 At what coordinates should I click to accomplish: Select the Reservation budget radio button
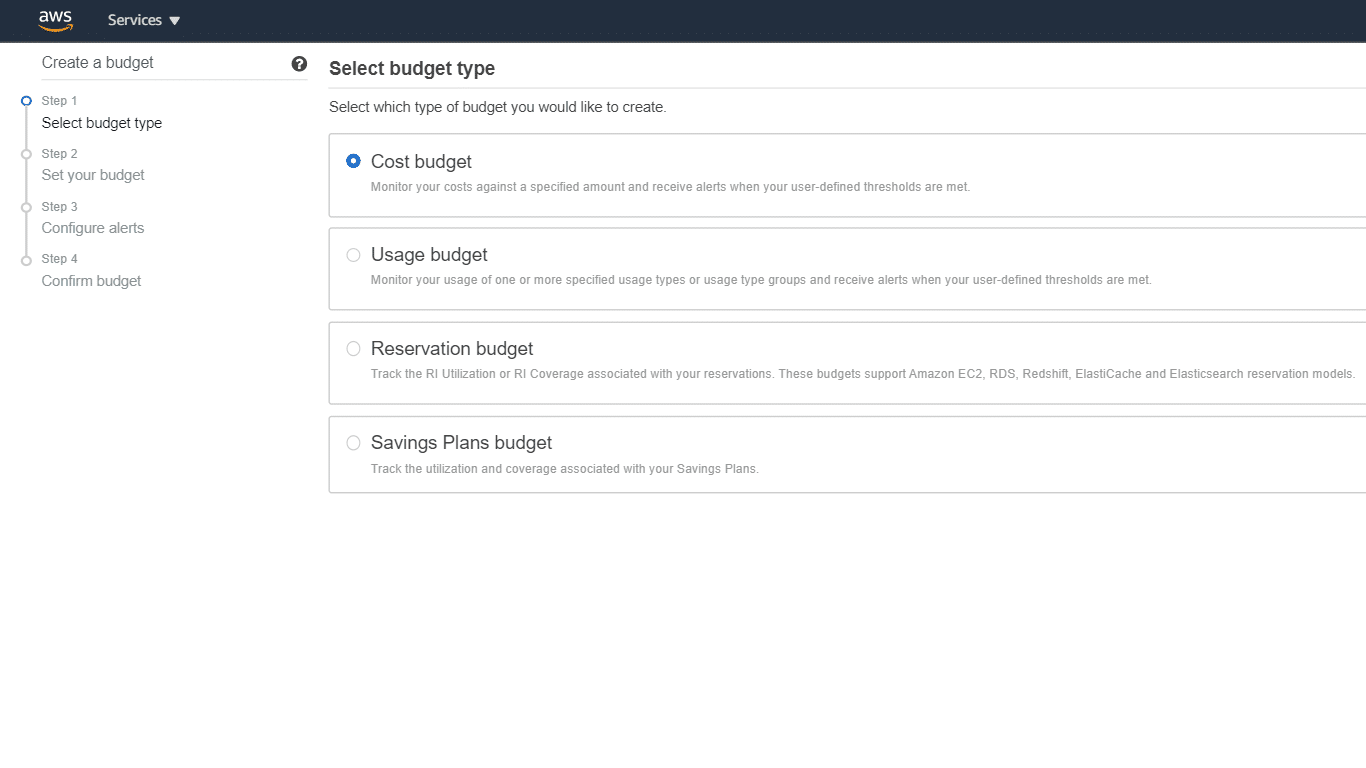coord(353,348)
